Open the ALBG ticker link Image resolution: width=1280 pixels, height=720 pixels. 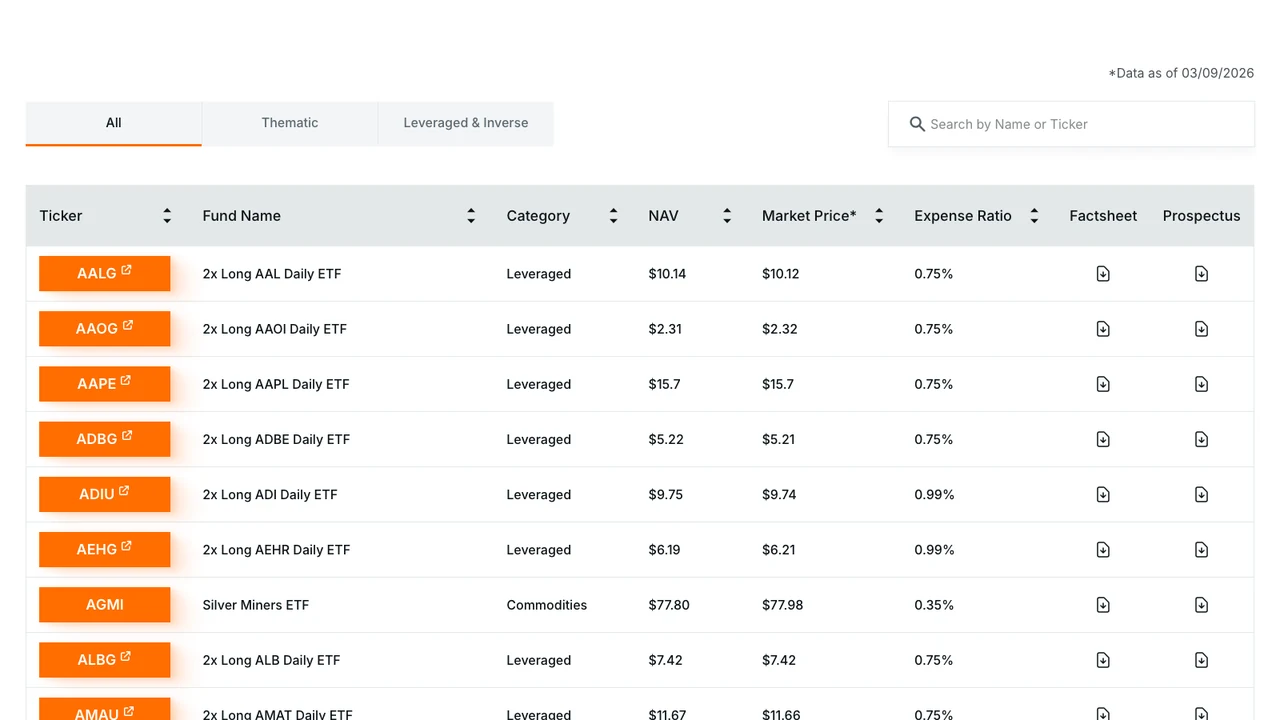(x=105, y=660)
